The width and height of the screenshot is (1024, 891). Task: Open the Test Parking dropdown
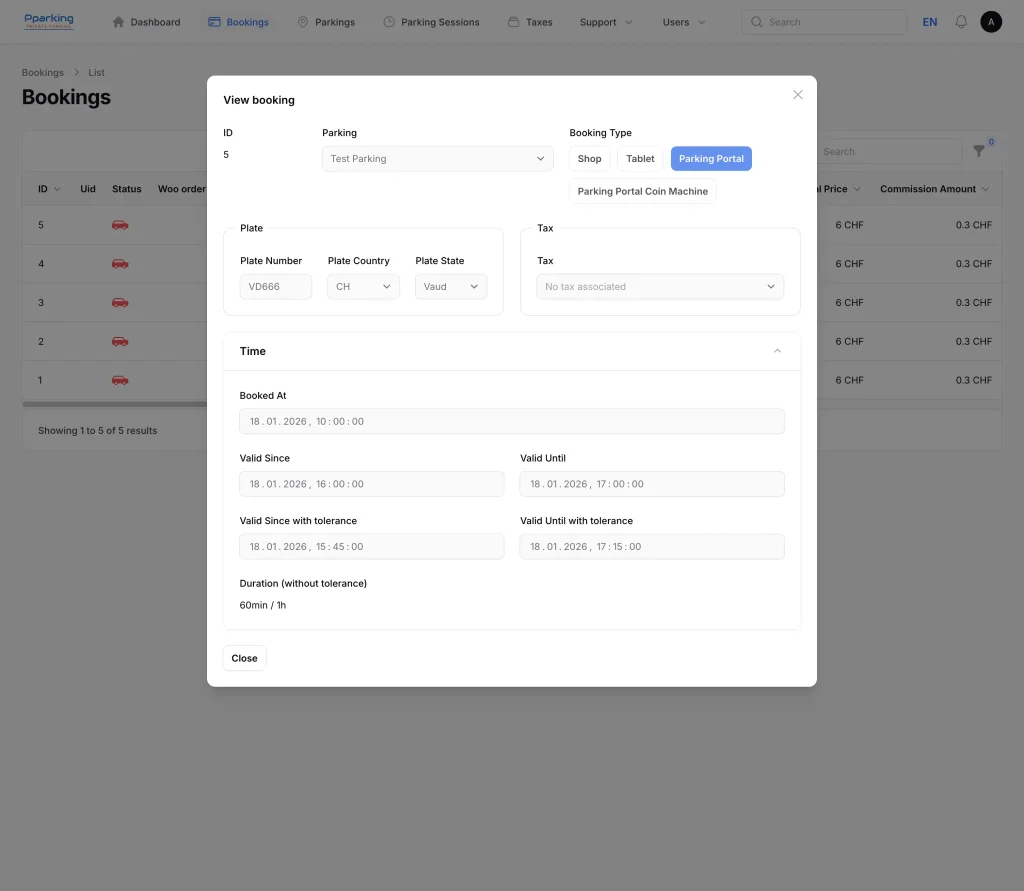437,159
